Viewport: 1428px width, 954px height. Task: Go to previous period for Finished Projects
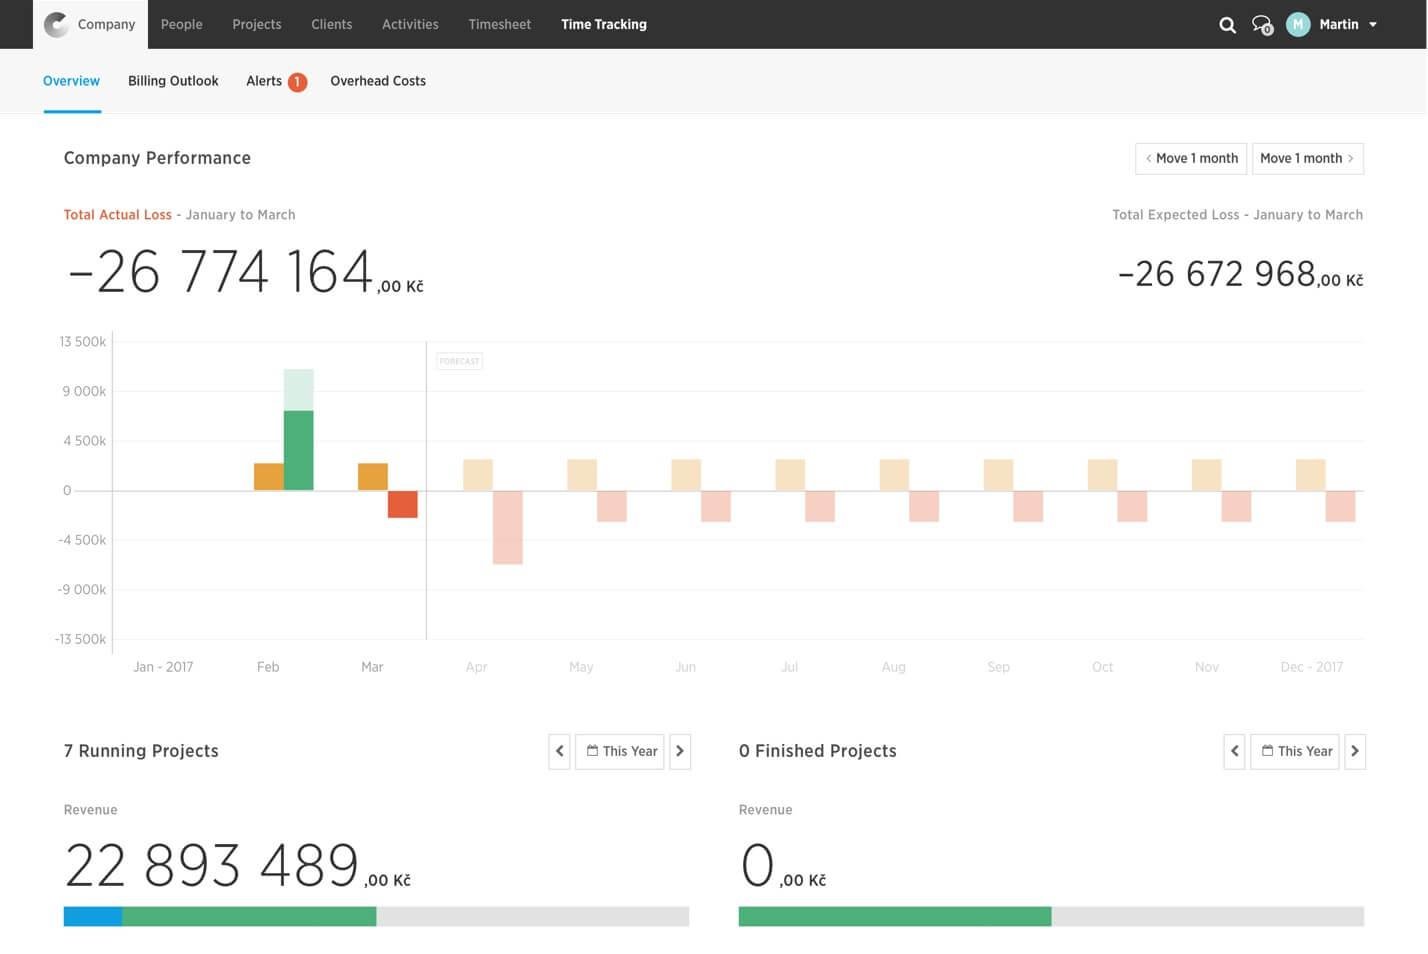1235,751
